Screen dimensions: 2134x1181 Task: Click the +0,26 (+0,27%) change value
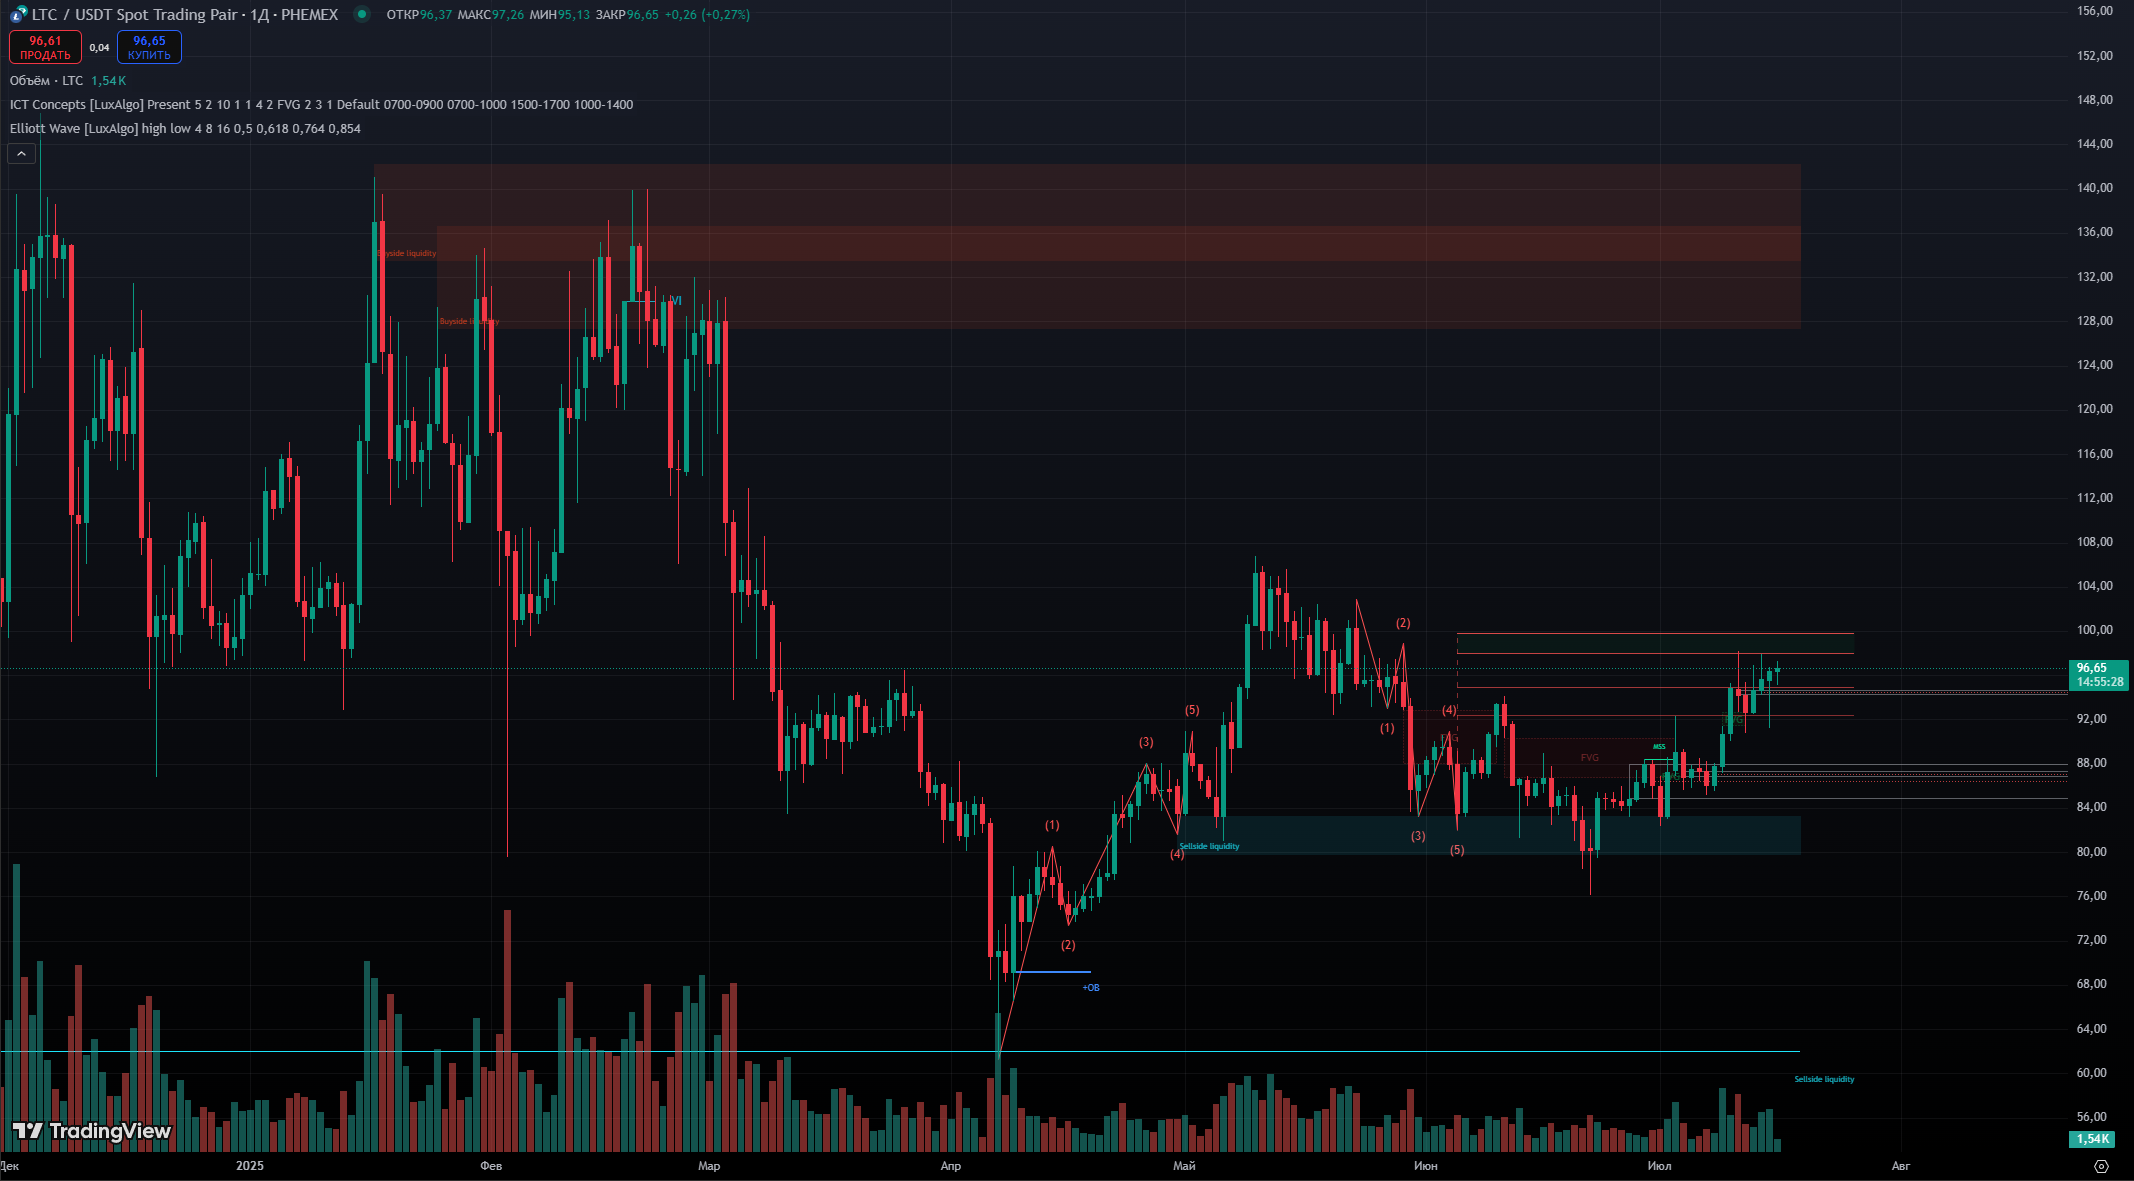707,15
